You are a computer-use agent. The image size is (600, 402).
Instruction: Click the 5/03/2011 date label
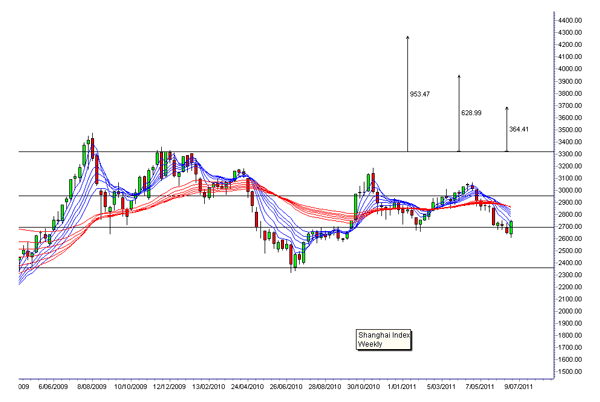tap(441, 387)
